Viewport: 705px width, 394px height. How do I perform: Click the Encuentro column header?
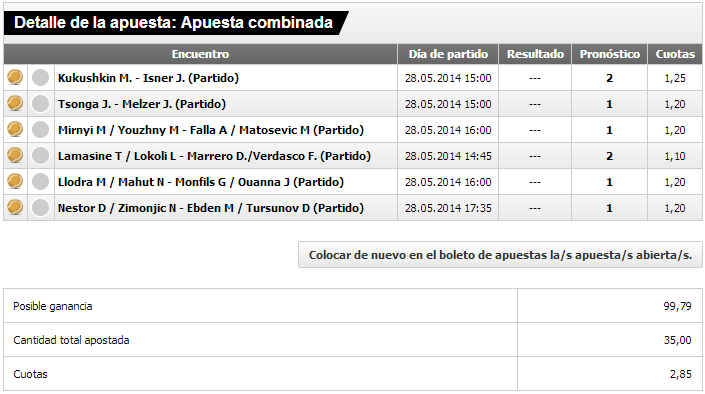click(x=201, y=54)
